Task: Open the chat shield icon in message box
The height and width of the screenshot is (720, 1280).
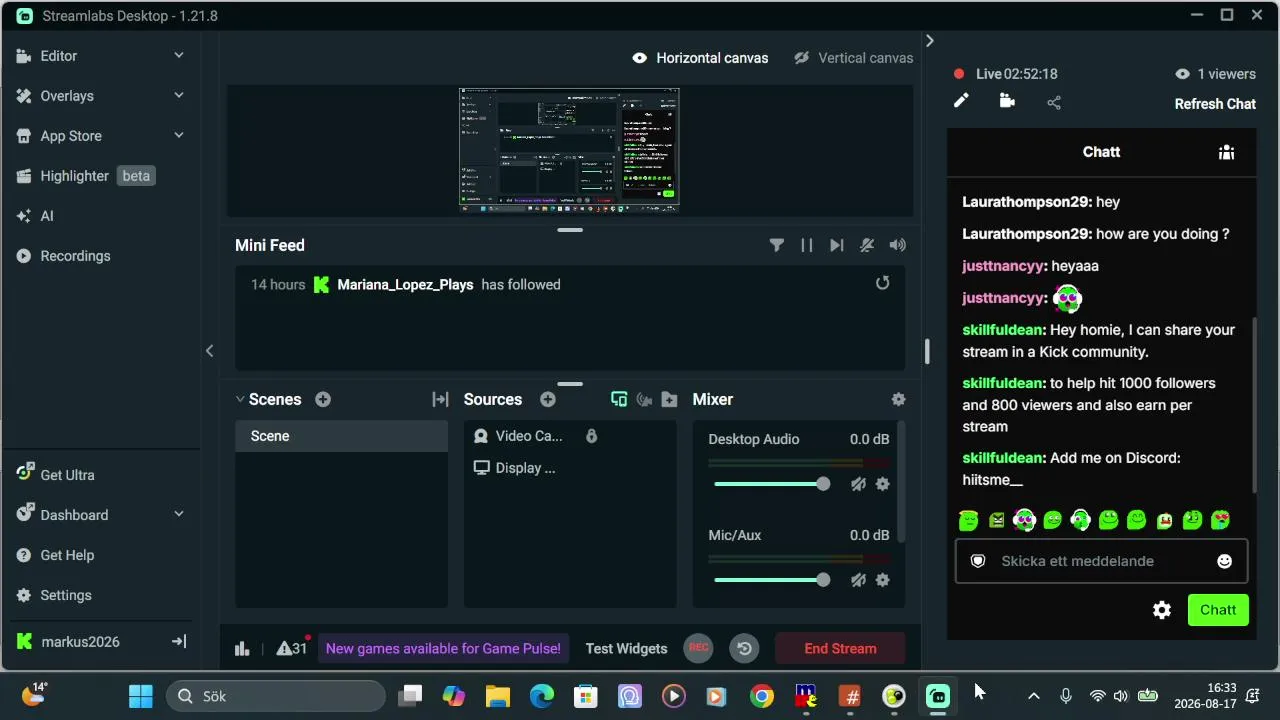Action: pyautogui.click(x=978, y=561)
